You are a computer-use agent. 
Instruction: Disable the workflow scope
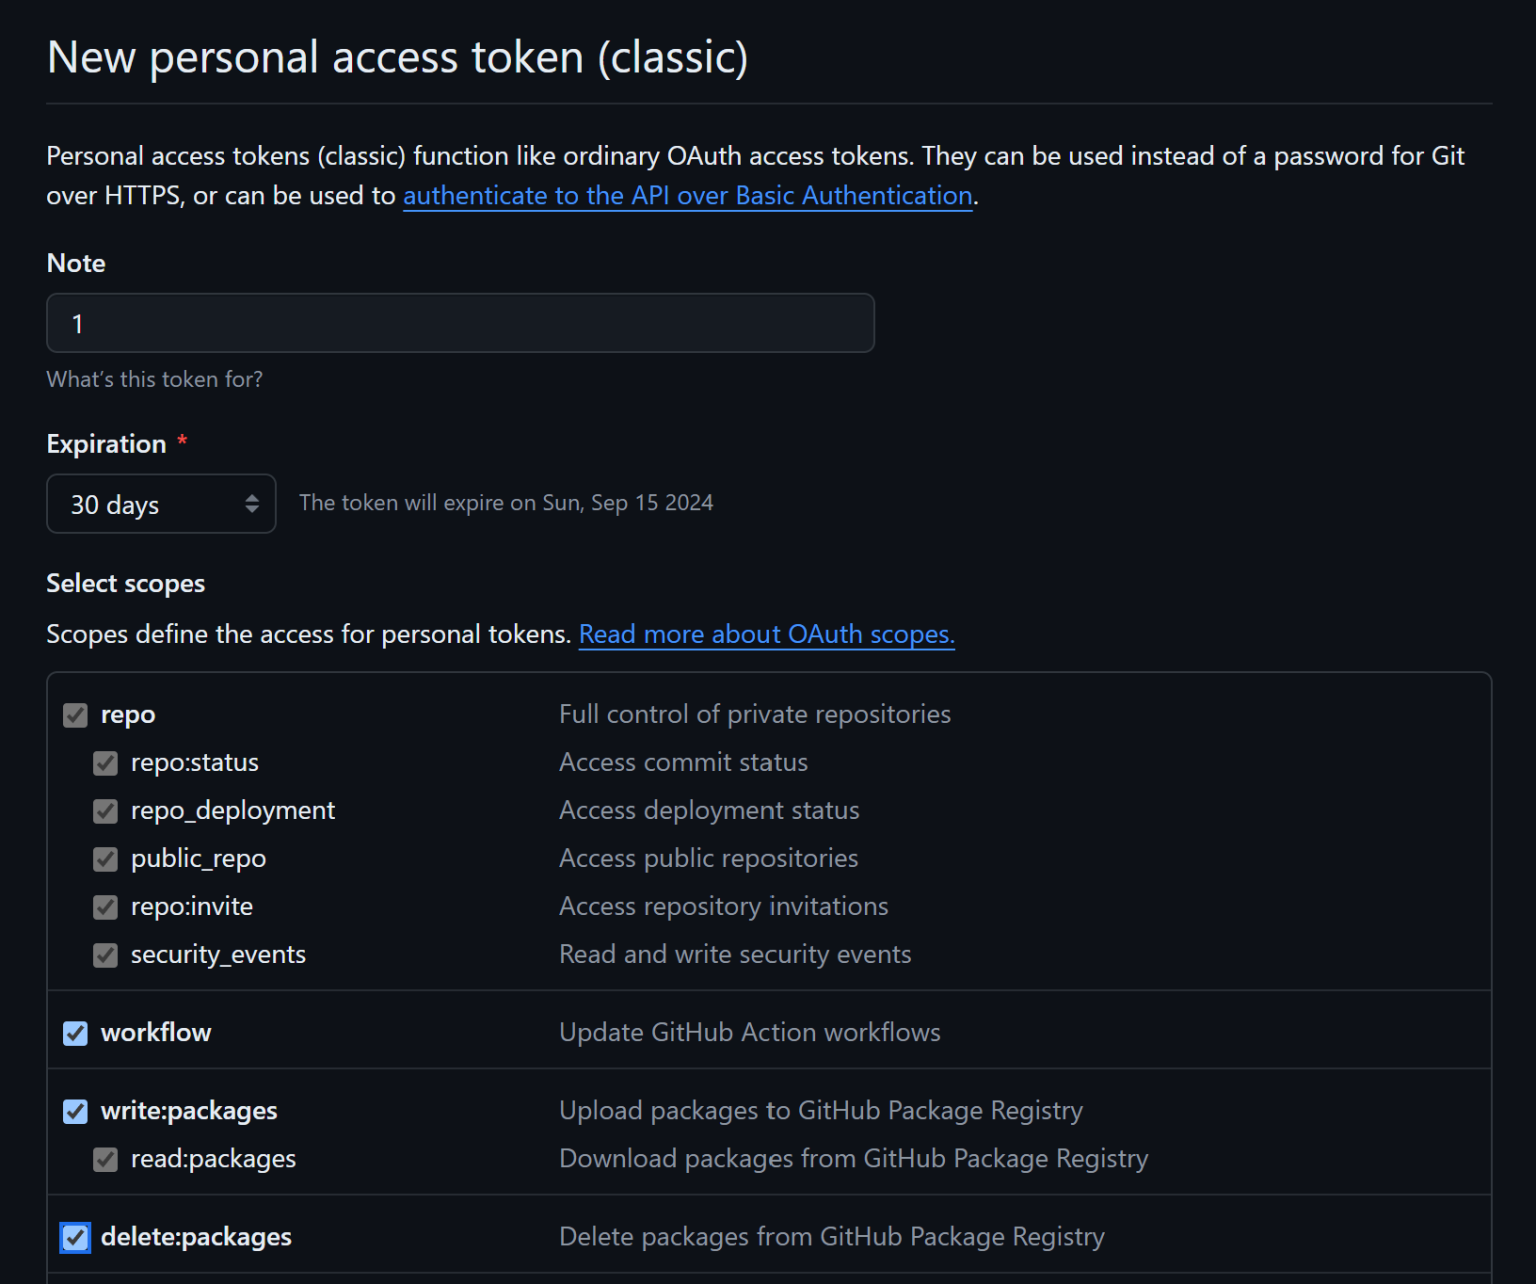[x=75, y=1032]
